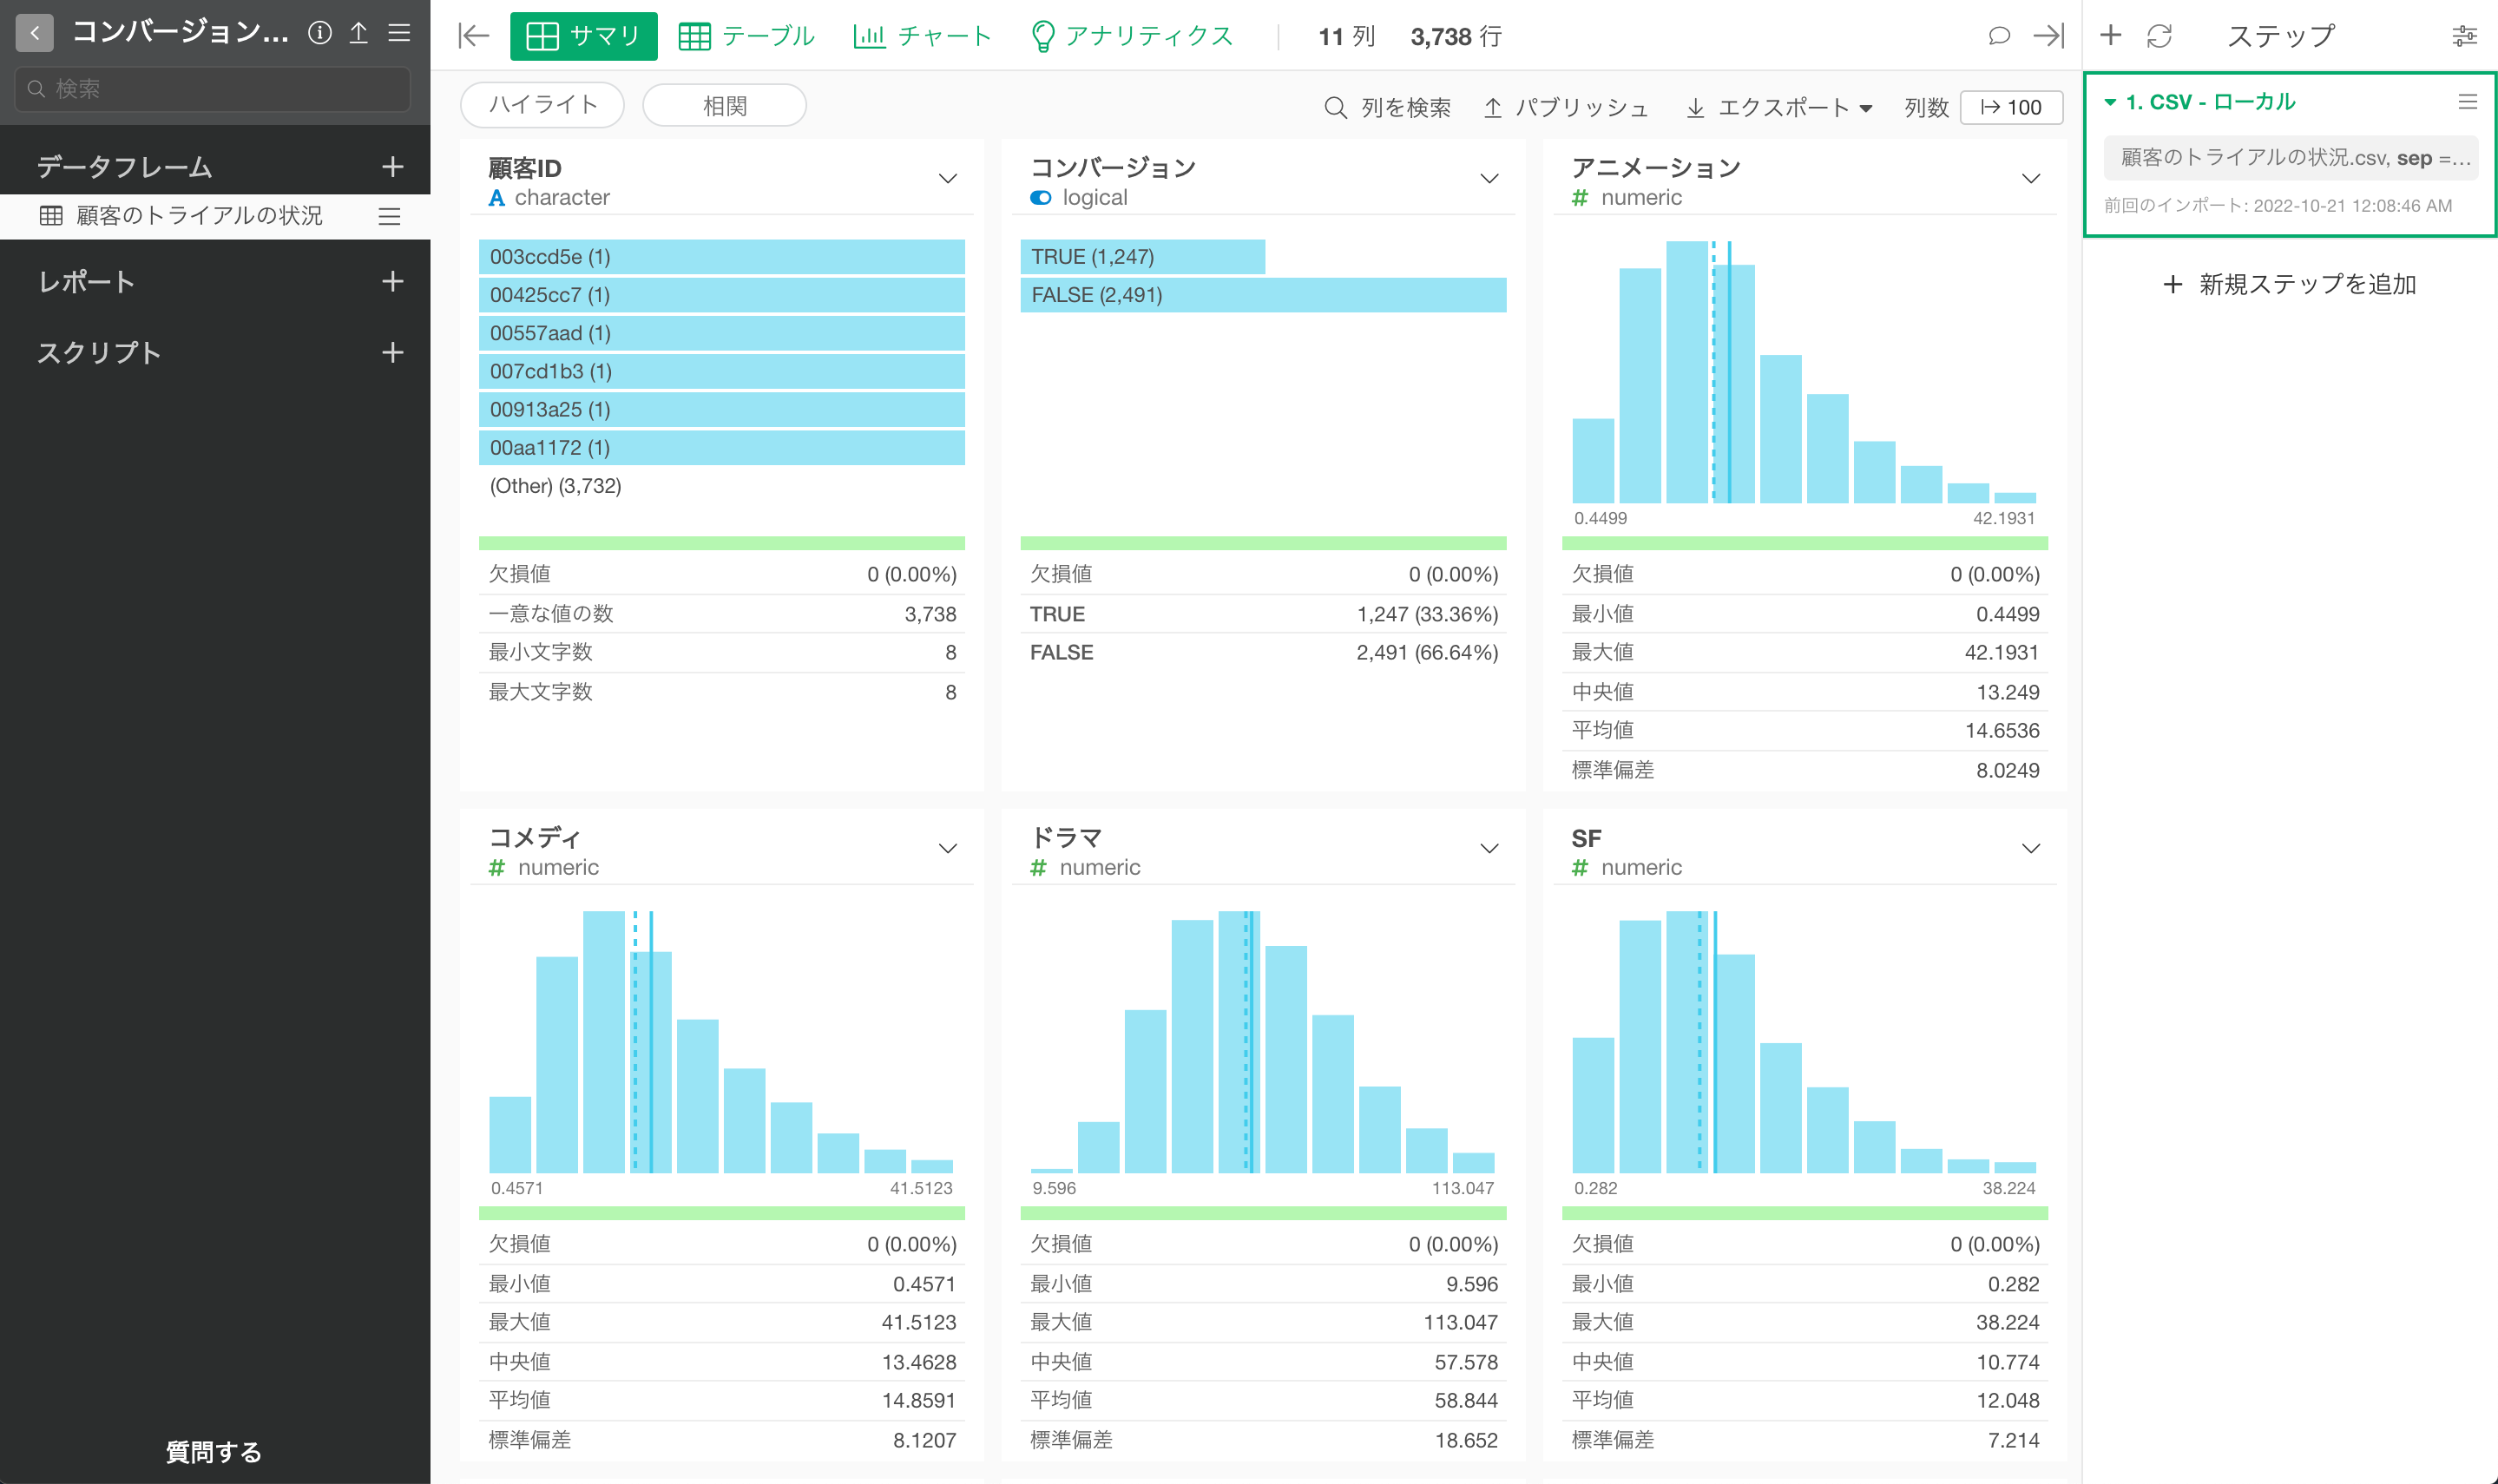
Task: Switch to アナリティクス view
Action: (x=1132, y=36)
